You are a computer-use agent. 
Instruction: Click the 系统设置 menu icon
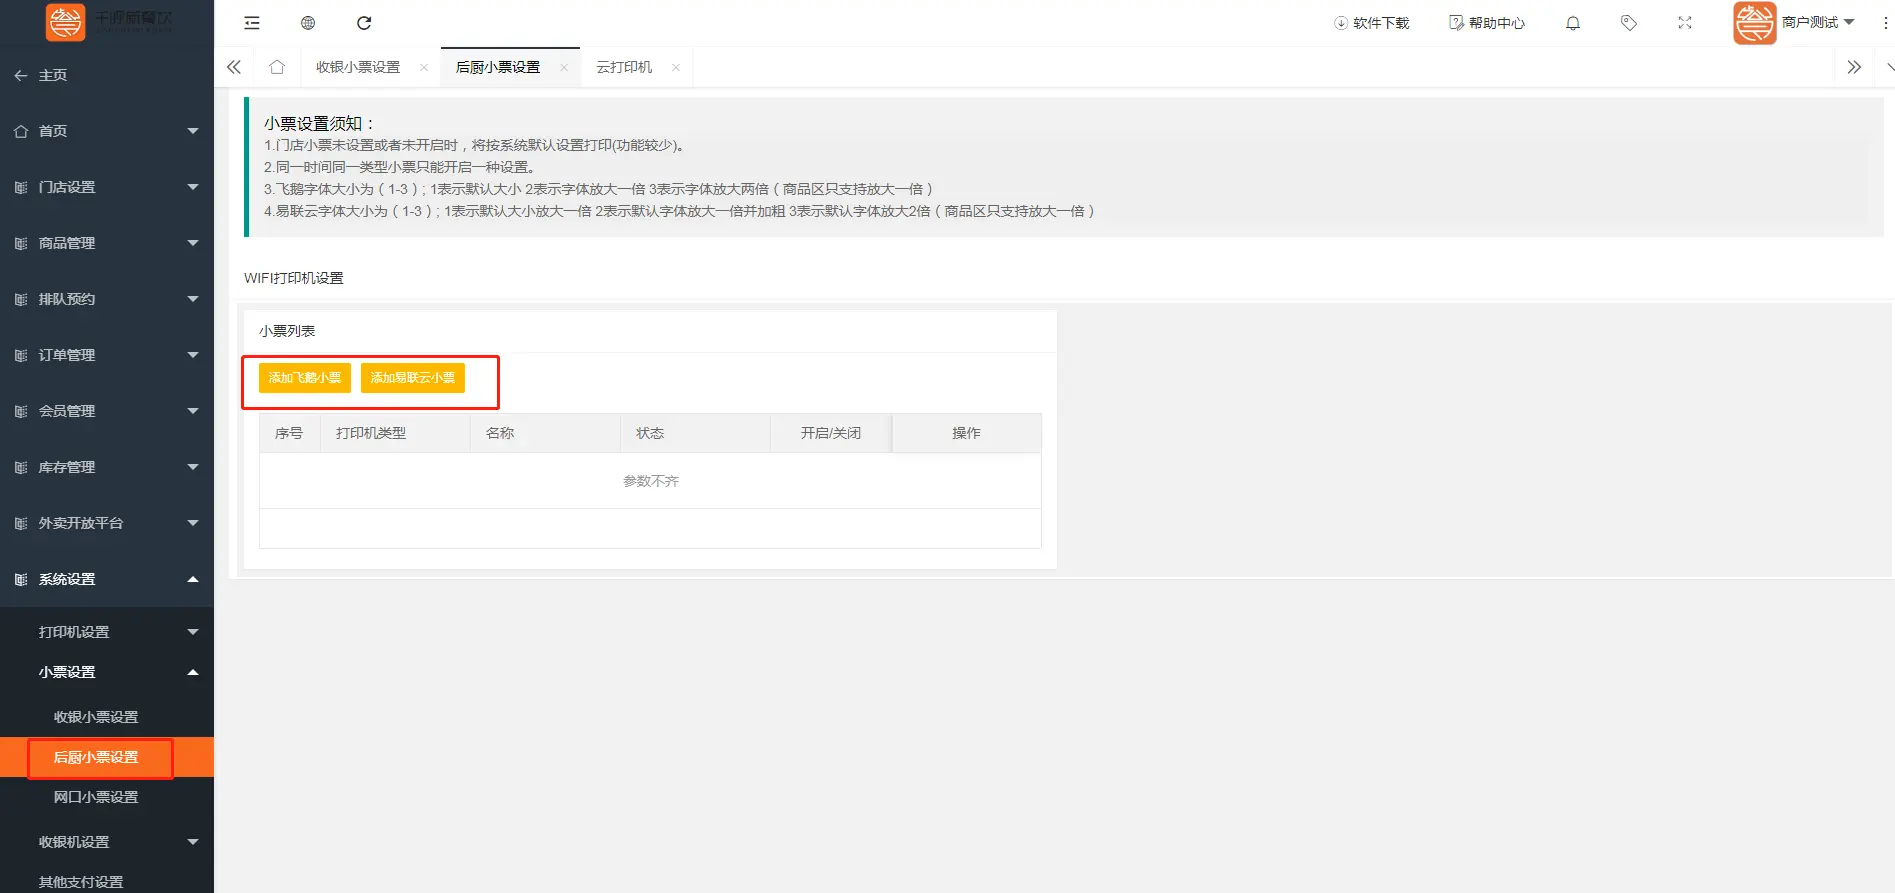pyautogui.click(x=21, y=579)
